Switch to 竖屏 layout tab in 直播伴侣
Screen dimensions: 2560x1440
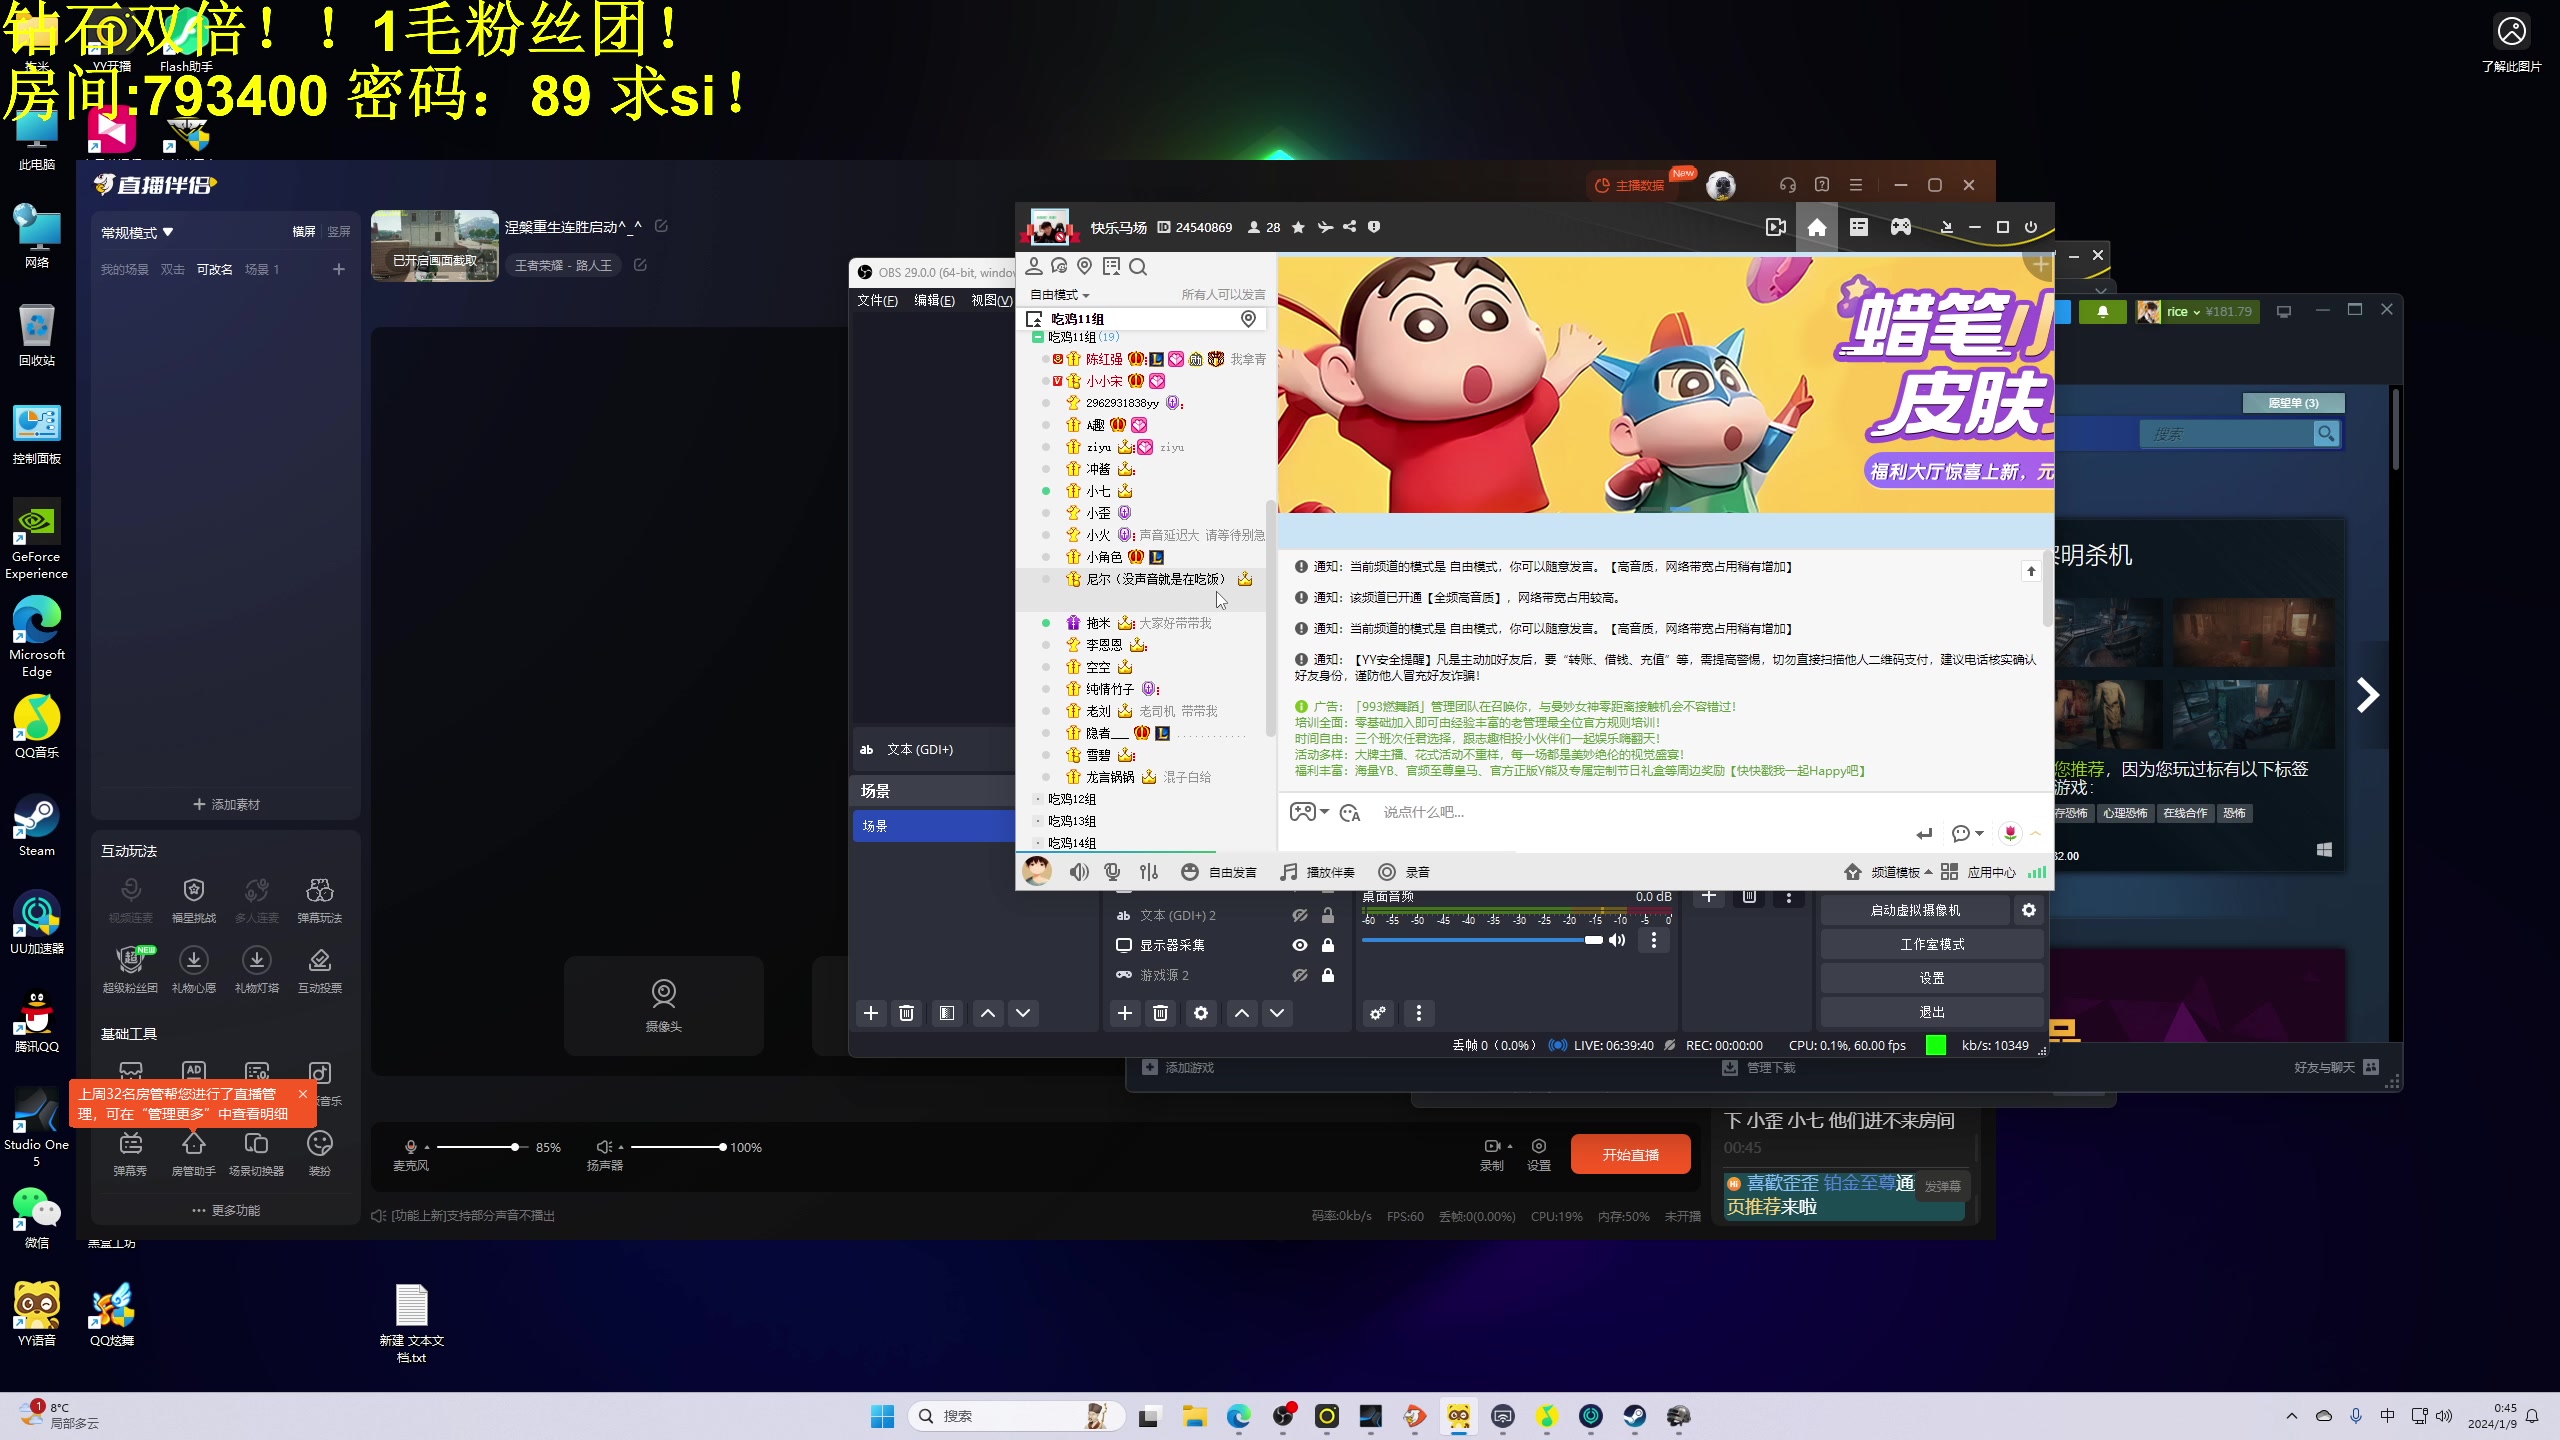pyautogui.click(x=339, y=232)
